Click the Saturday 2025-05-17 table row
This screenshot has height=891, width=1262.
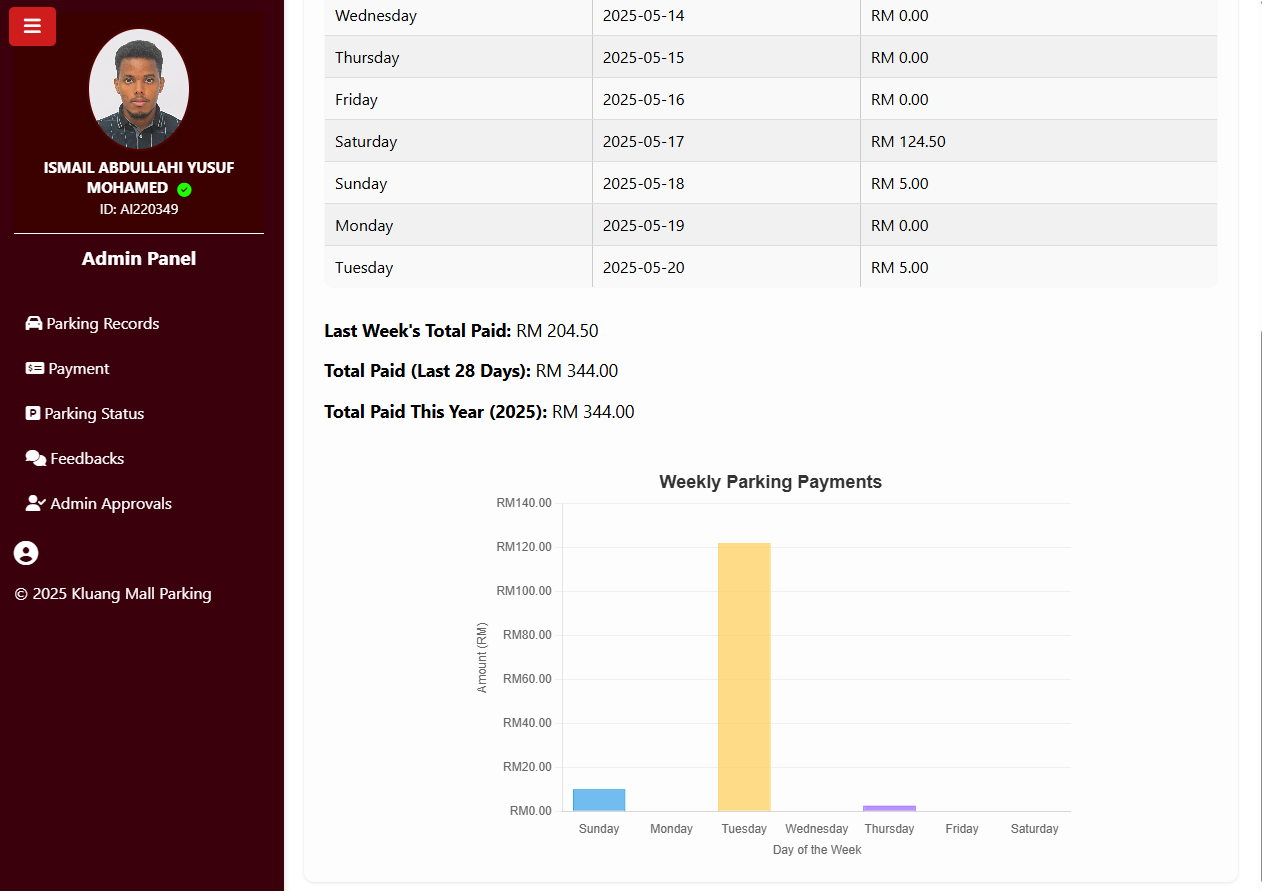tap(771, 141)
